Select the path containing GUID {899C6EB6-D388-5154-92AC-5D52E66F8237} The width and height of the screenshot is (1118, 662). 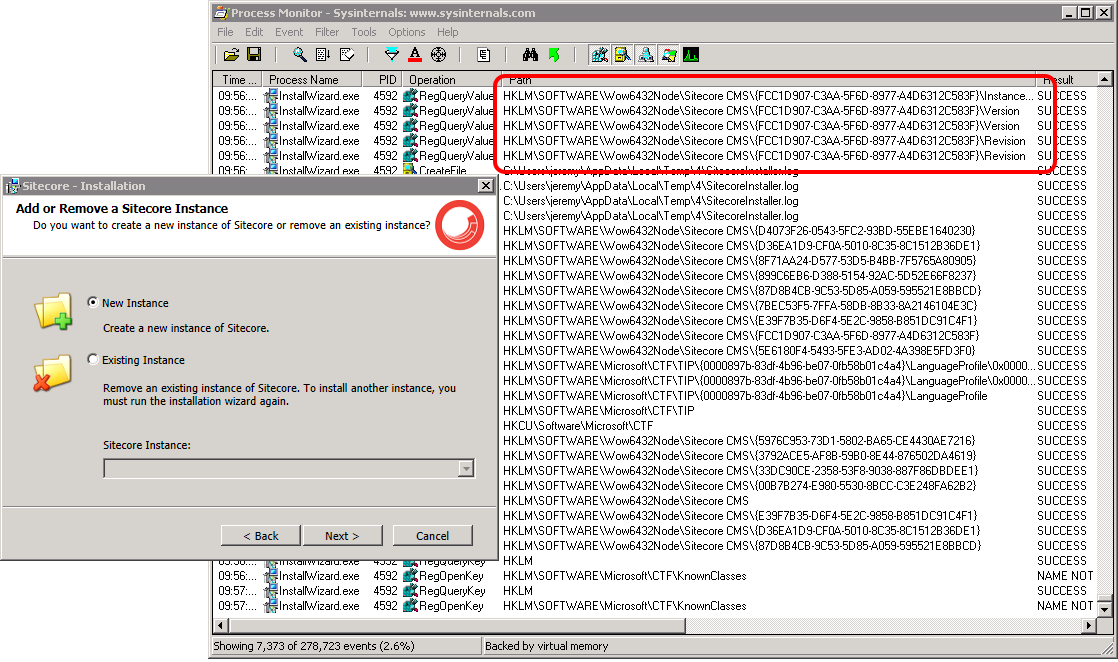(739, 276)
